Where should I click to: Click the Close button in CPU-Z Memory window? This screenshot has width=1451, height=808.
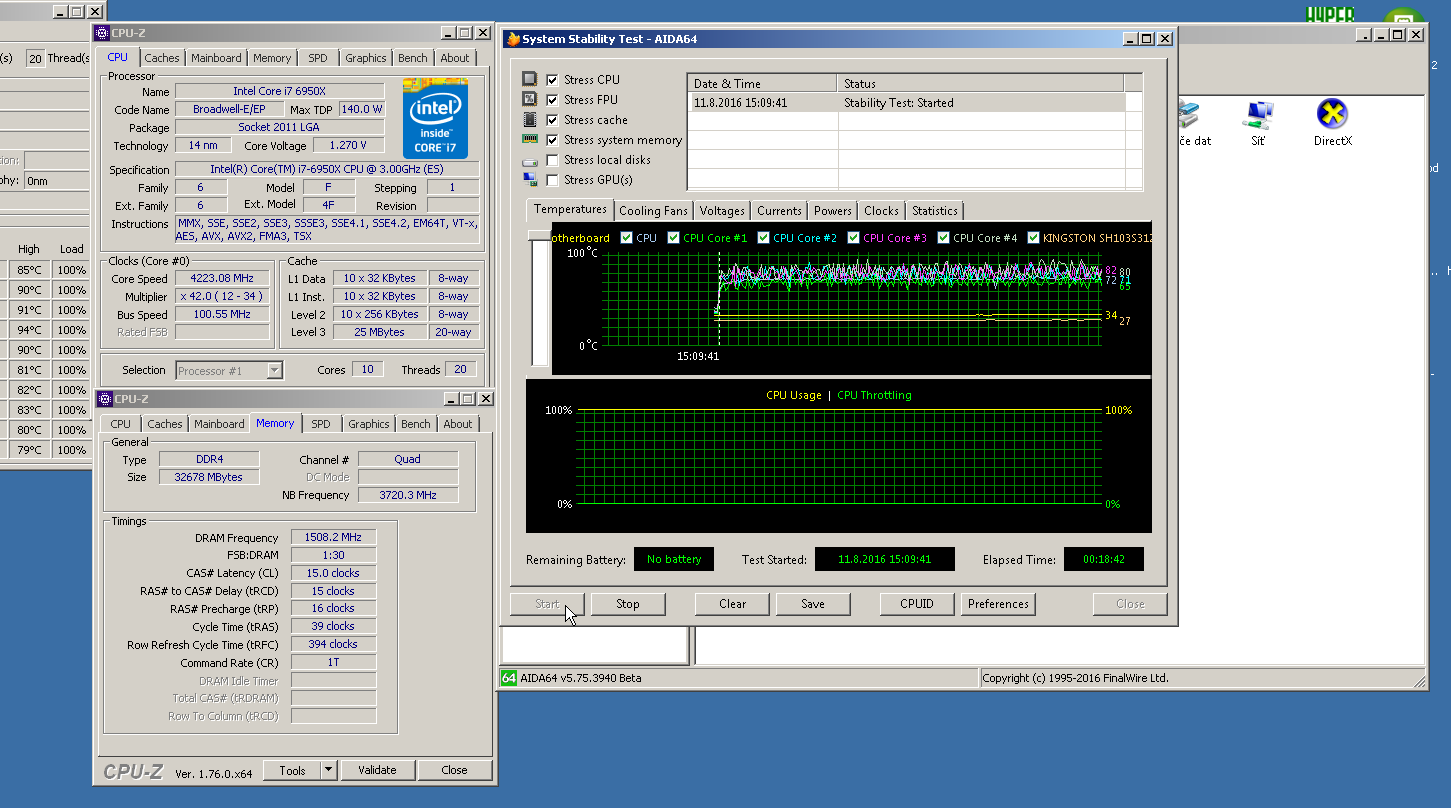coord(454,770)
